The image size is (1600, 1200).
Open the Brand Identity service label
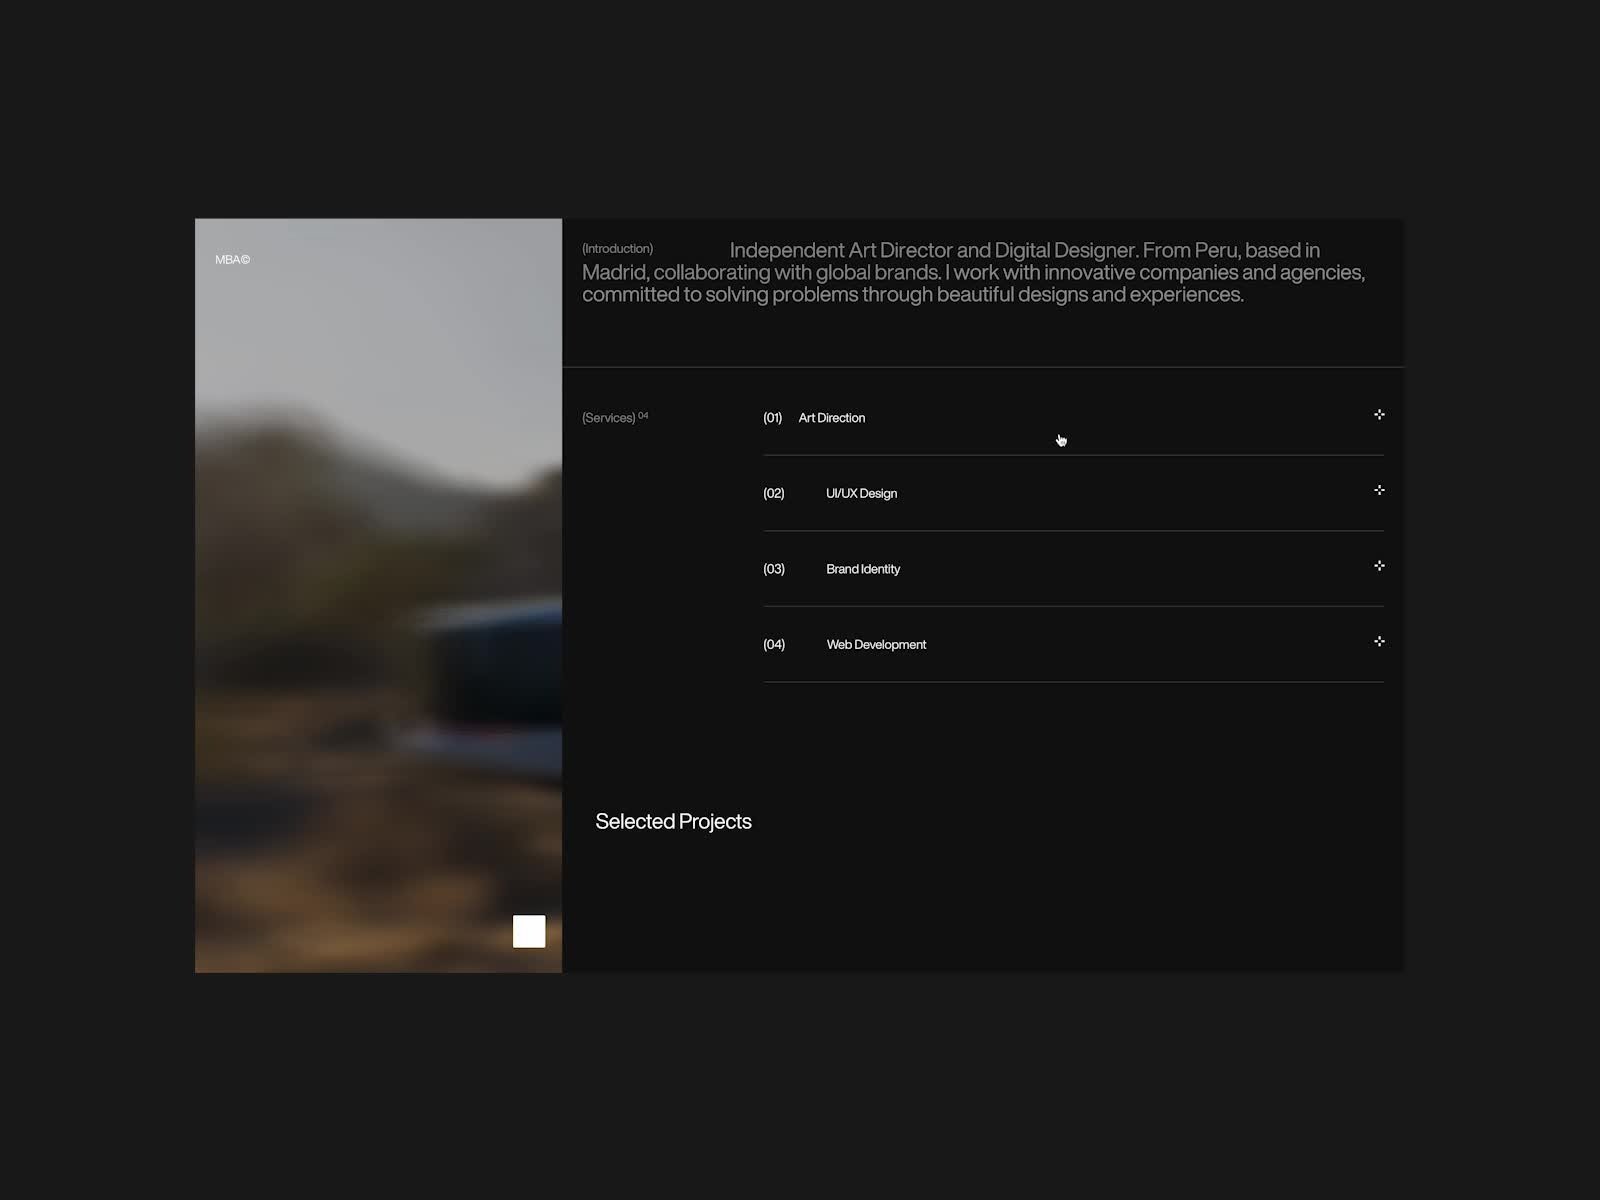[x=862, y=569]
